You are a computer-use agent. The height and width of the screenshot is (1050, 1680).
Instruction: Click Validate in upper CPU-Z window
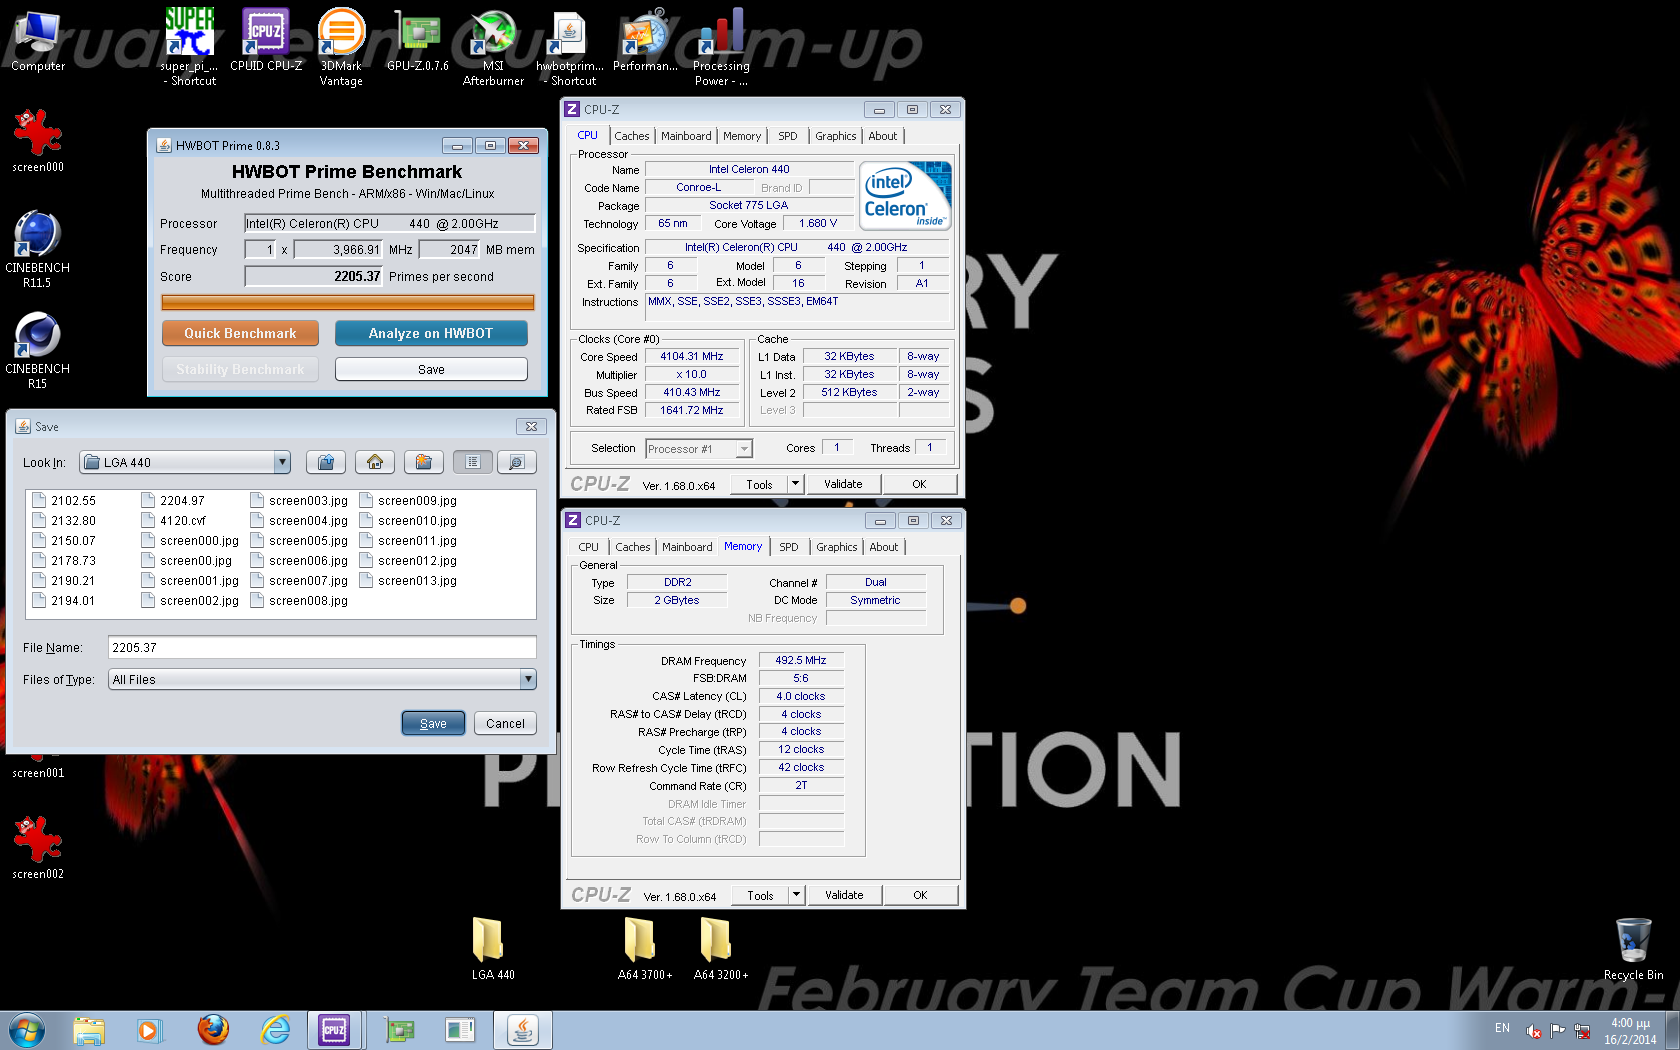[x=843, y=484]
